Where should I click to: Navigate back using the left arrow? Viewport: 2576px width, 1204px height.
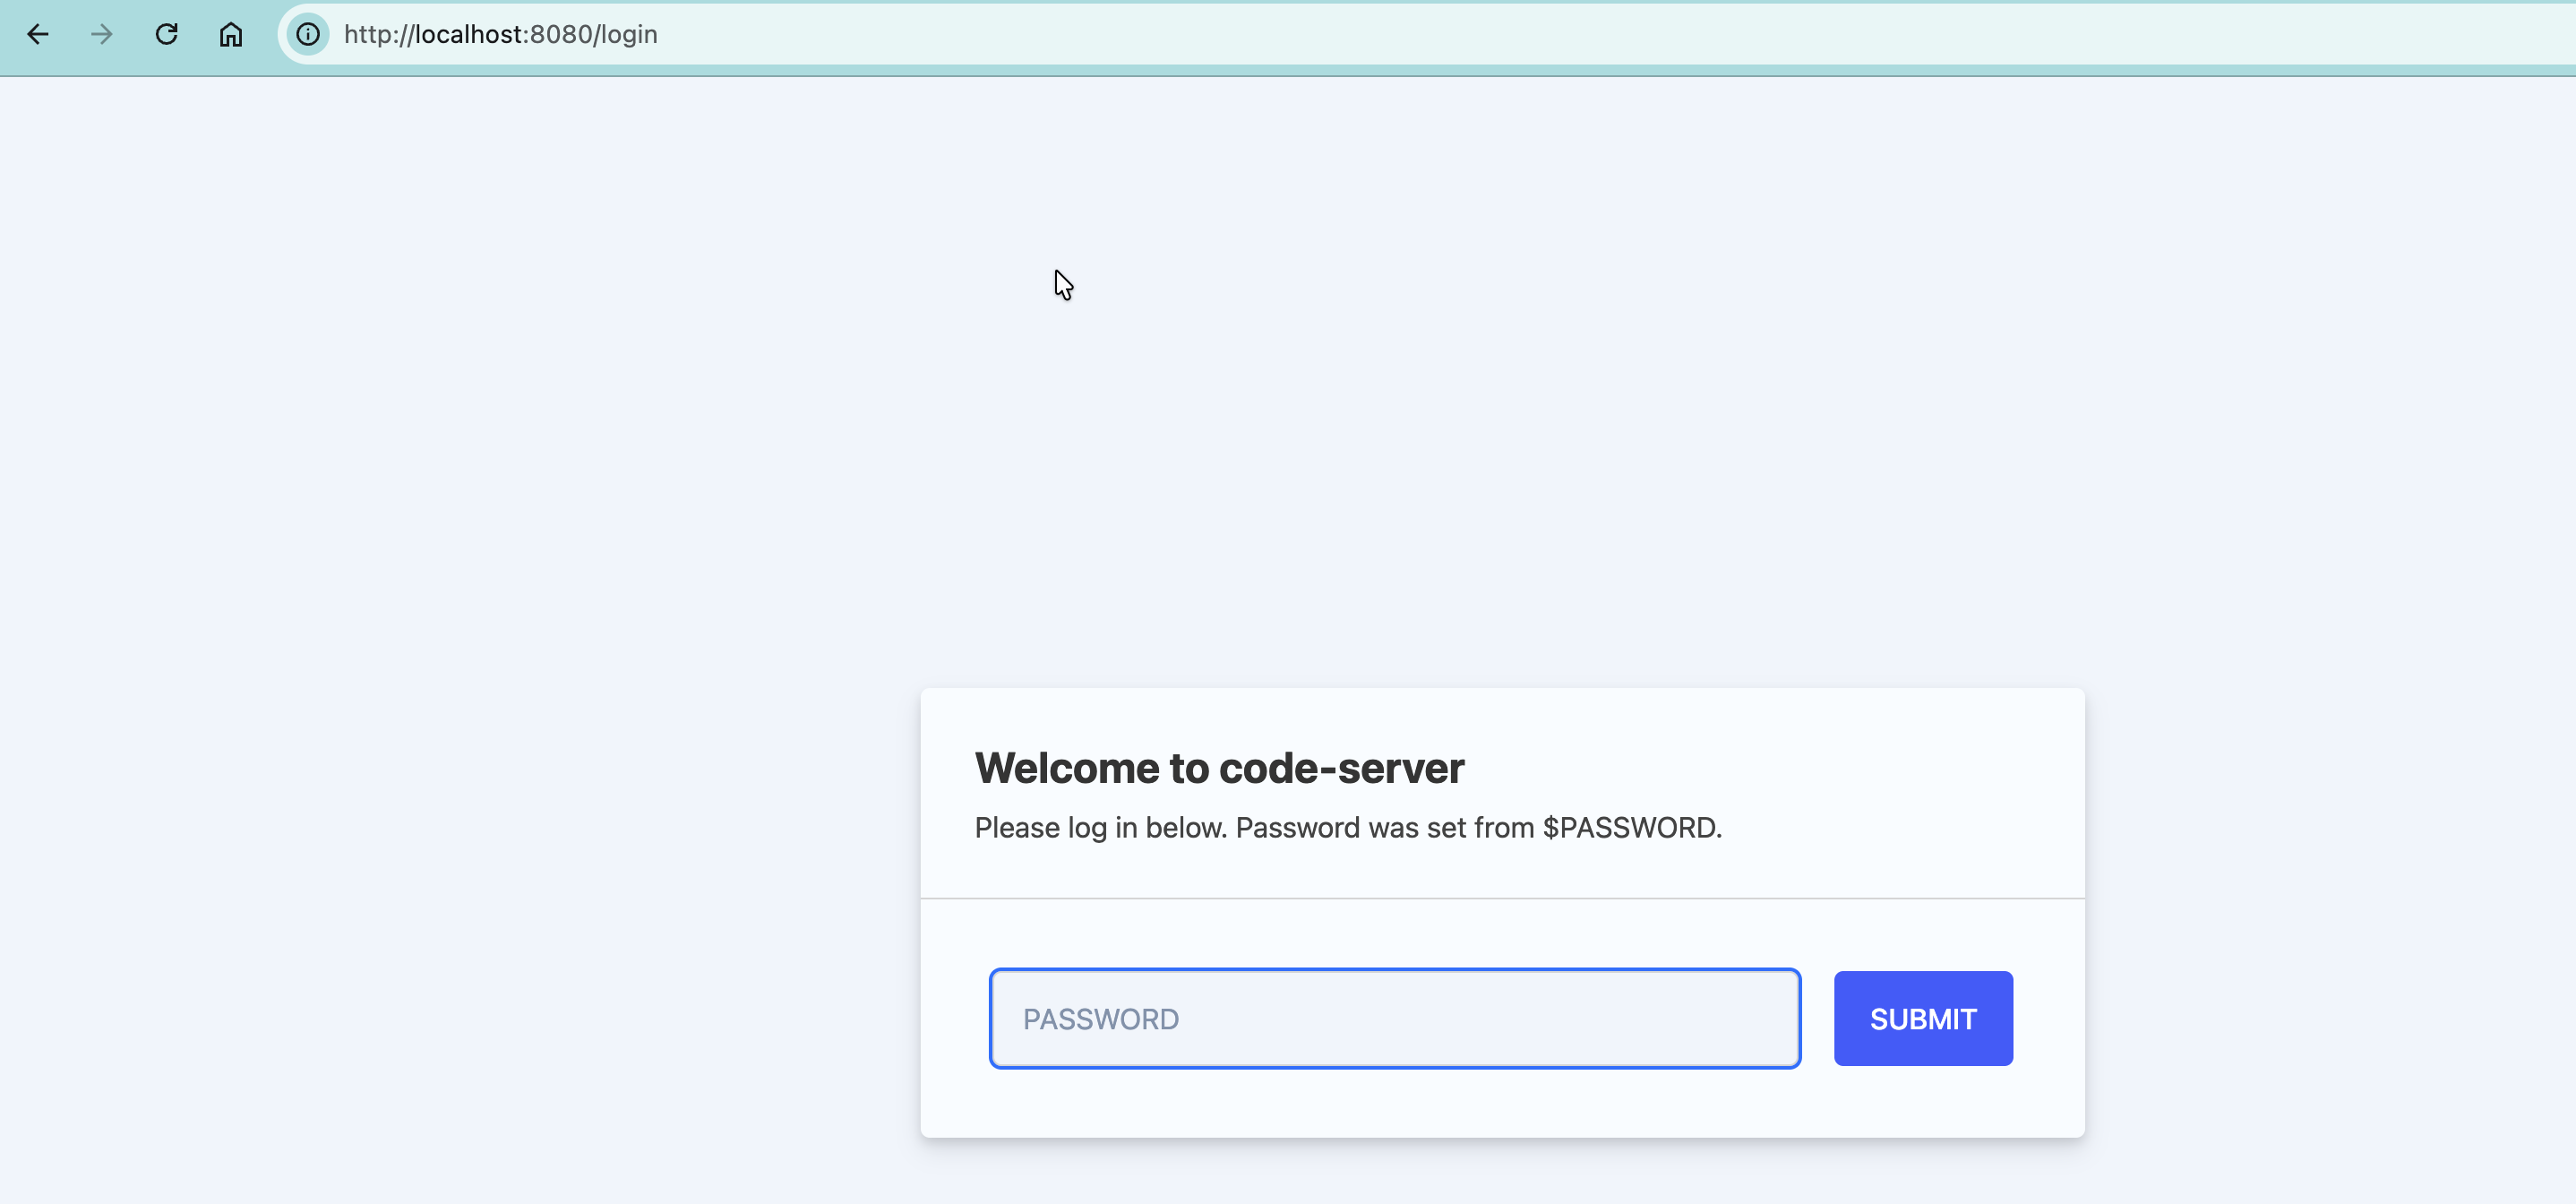click(x=38, y=34)
